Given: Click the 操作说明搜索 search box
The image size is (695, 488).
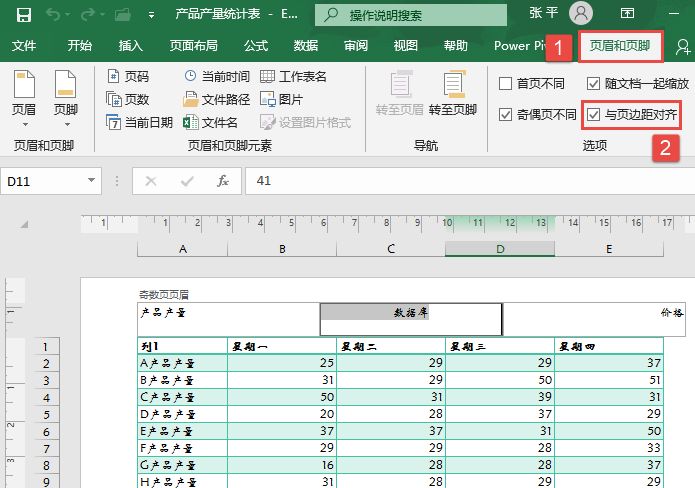Looking at the screenshot, I should [411, 15].
